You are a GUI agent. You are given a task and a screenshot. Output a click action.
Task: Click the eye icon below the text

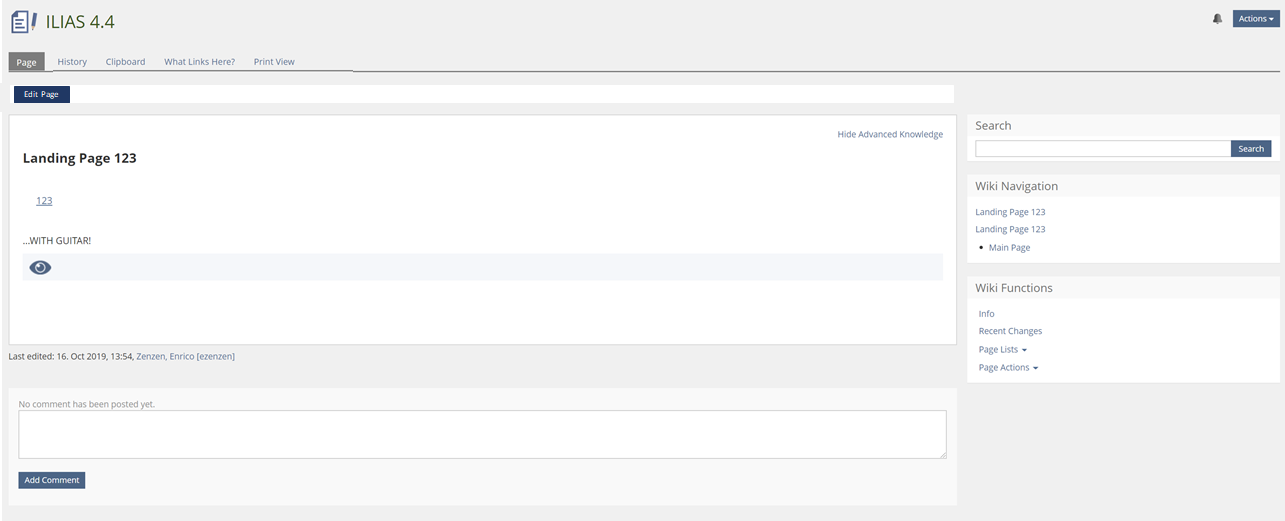click(40, 267)
